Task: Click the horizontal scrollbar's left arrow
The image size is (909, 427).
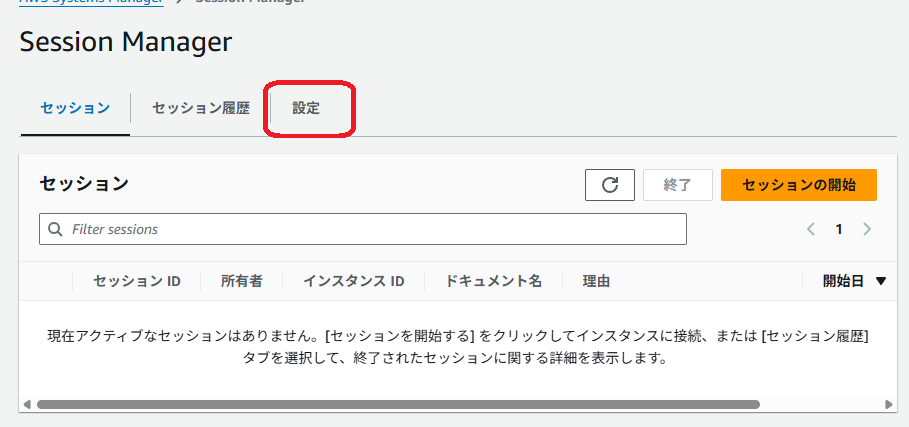Action: coord(28,405)
